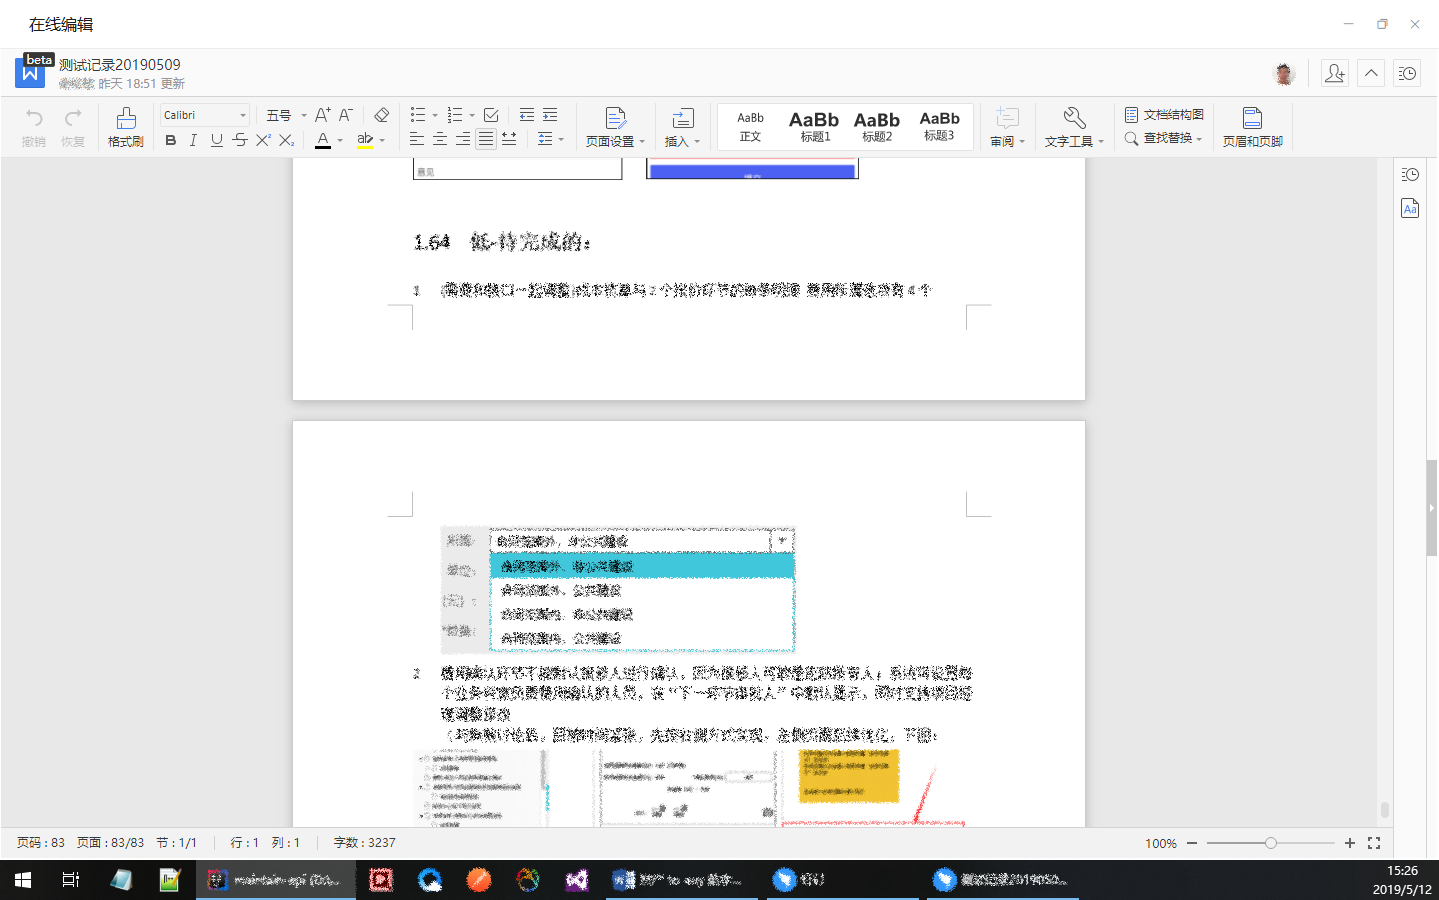Open the 文字工具 text tools menu

click(1074, 127)
